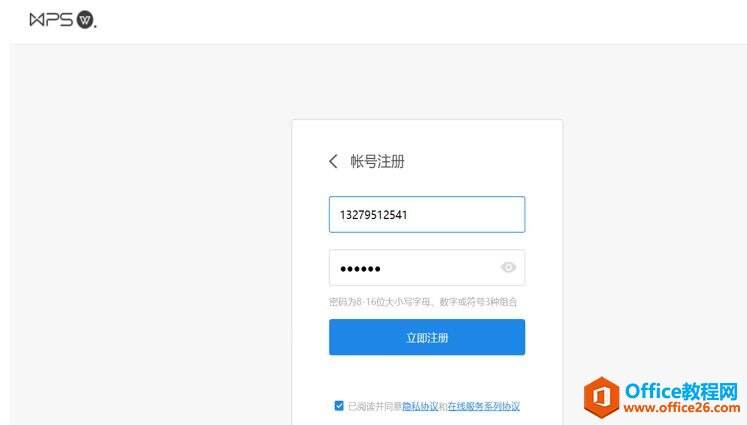Image resolution: width=747 pixels, height=425 pixels.
Task: Click the circular W icon beside WPS
Action: tap(85, 20)
